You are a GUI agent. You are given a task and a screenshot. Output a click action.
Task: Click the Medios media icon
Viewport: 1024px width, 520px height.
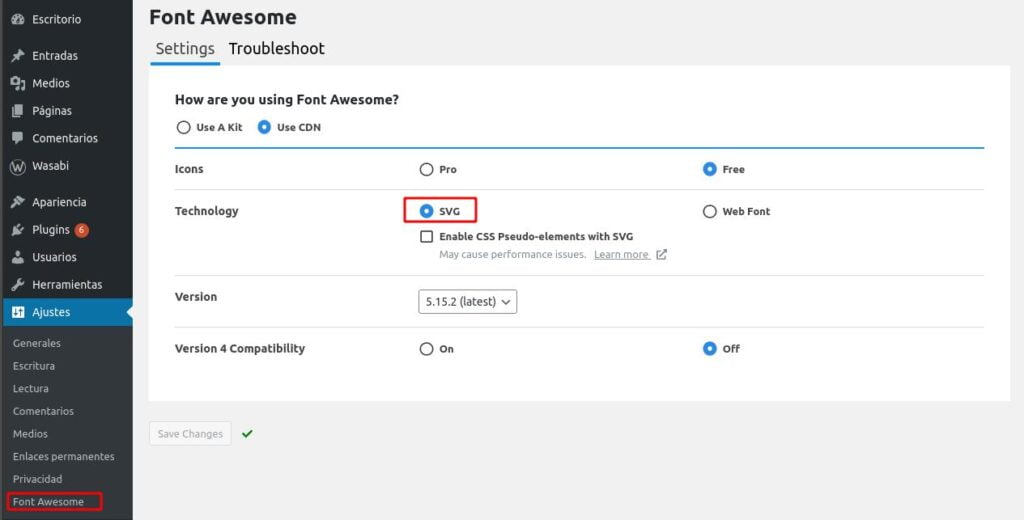18,83
